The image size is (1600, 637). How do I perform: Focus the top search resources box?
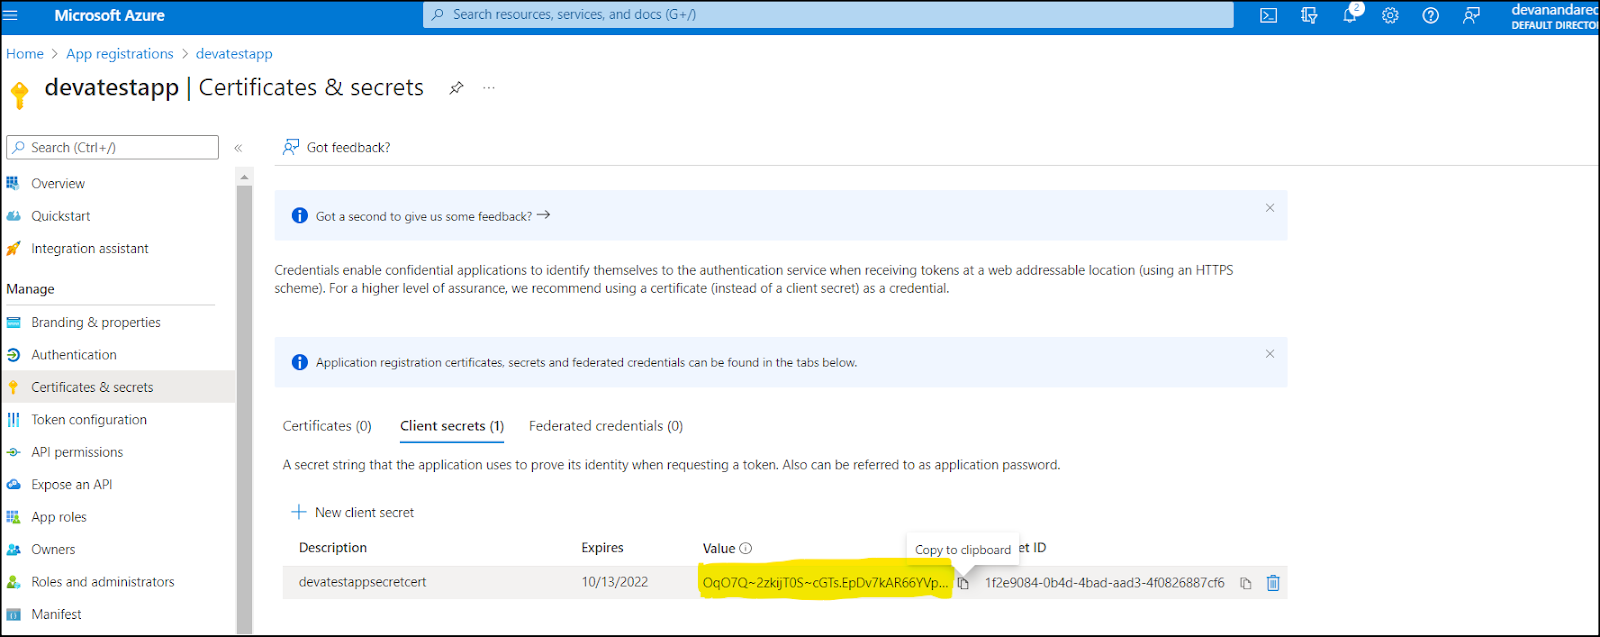coord(828,15)
